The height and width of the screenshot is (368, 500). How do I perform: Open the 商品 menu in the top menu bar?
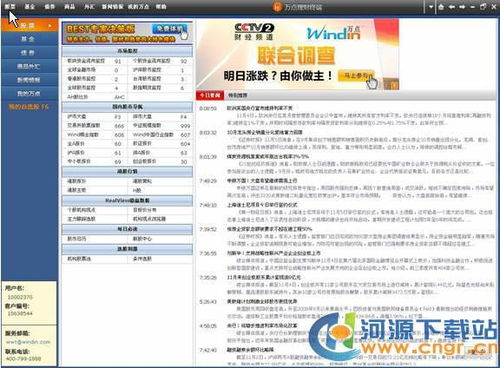click(69, 7)
